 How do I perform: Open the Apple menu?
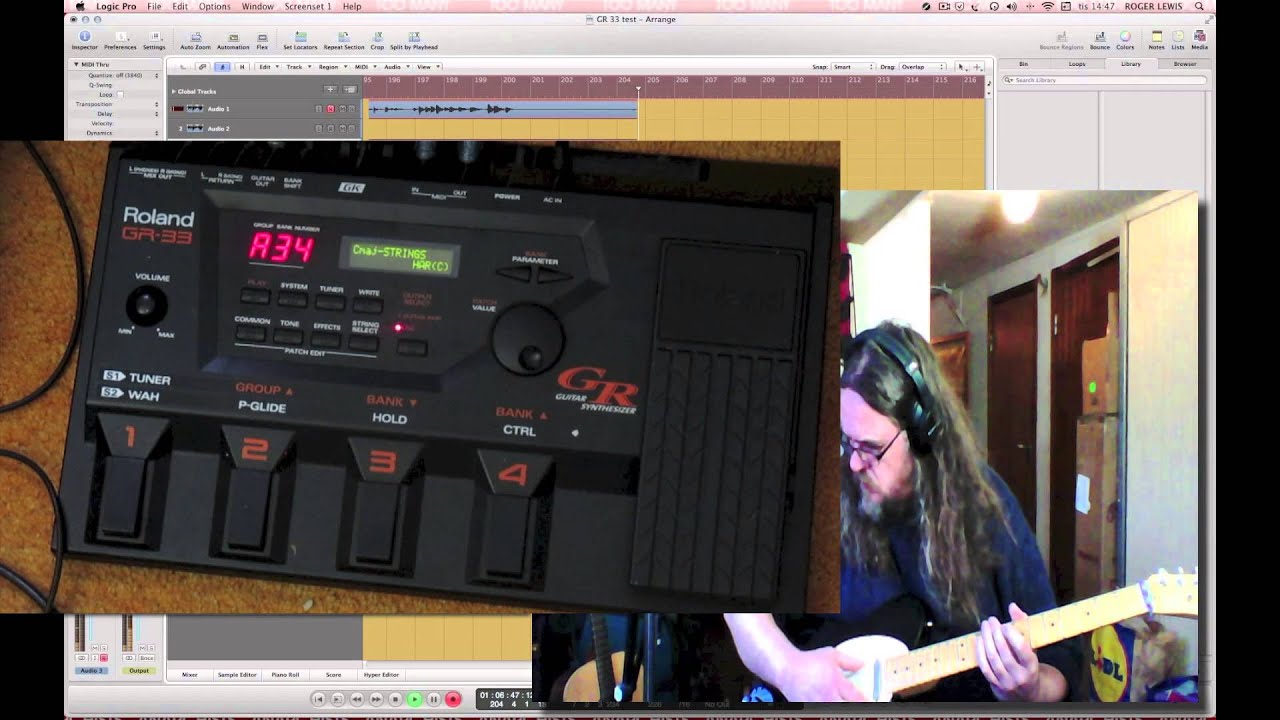pyautogui.click(x=80, y=6)
